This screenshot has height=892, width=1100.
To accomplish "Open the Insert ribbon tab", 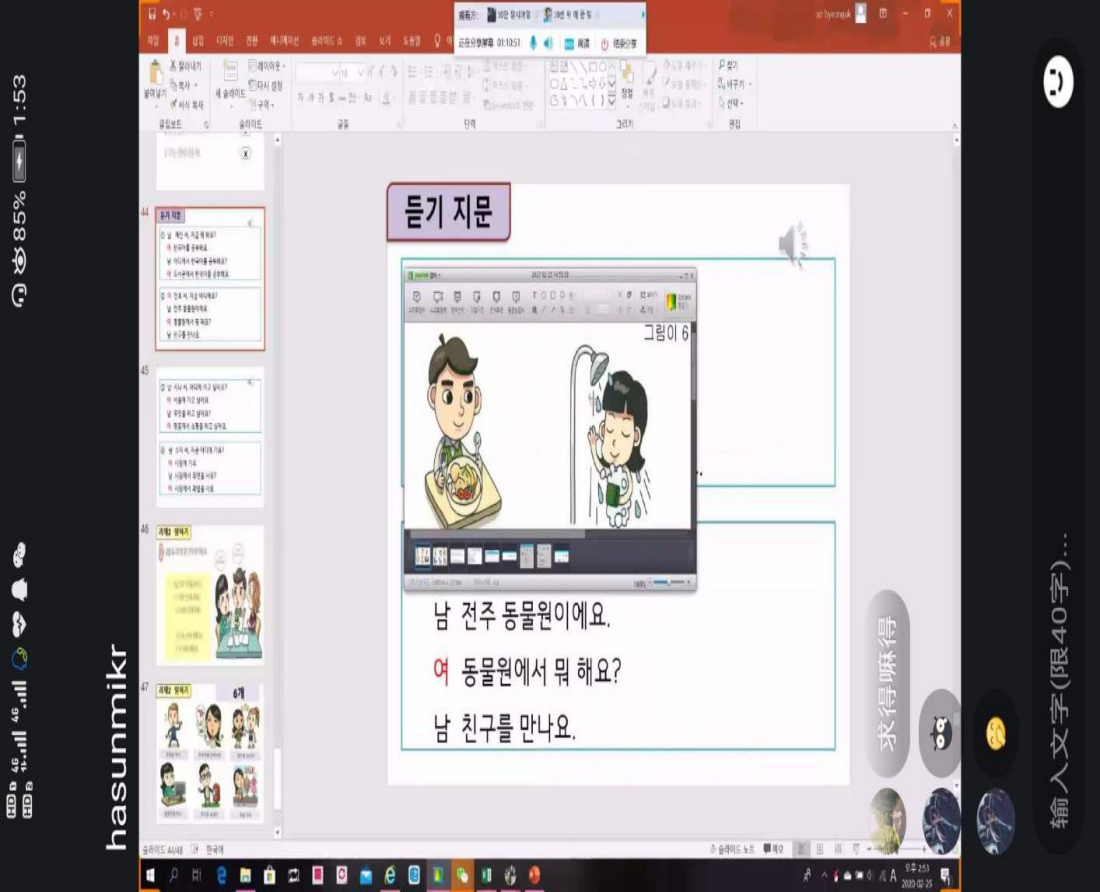I will click(x=198, y=41).
